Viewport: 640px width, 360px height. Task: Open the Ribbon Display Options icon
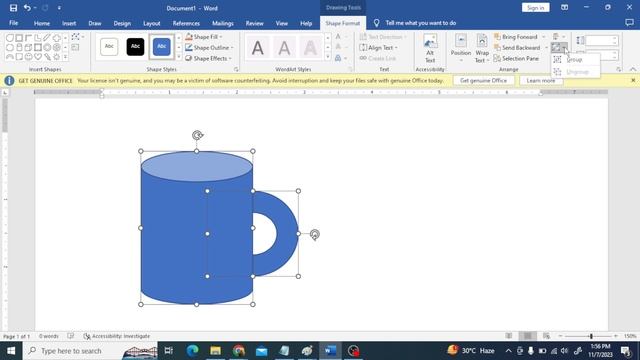tap(564, 7)
